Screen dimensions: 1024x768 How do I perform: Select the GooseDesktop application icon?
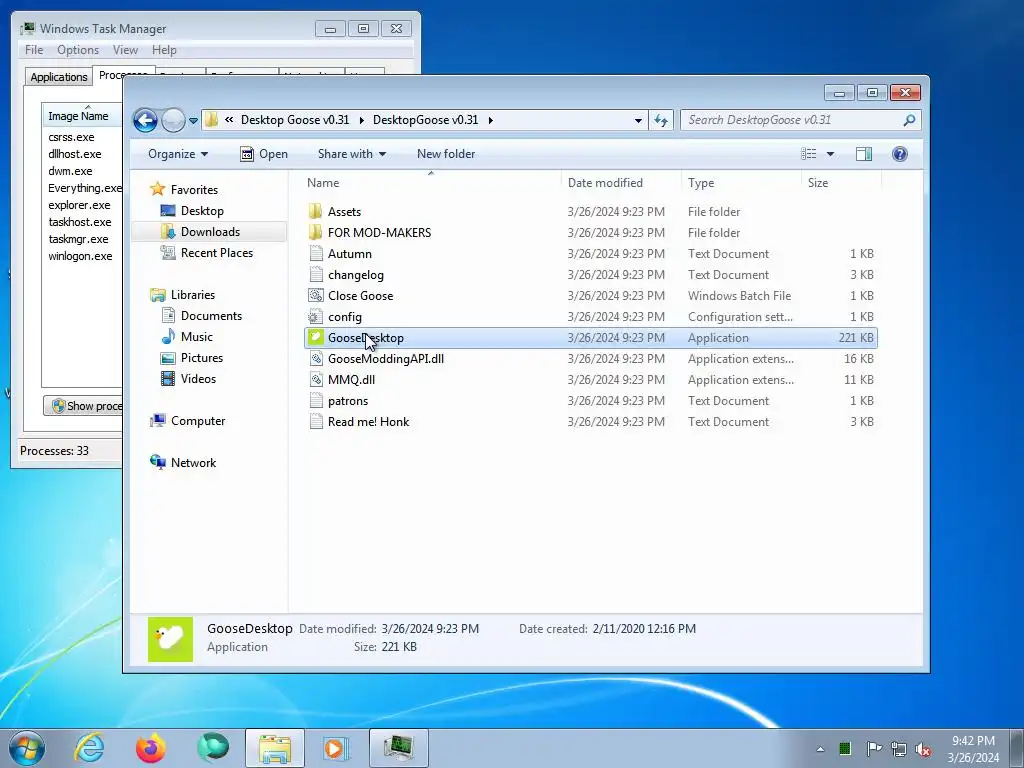coord(315,338)
